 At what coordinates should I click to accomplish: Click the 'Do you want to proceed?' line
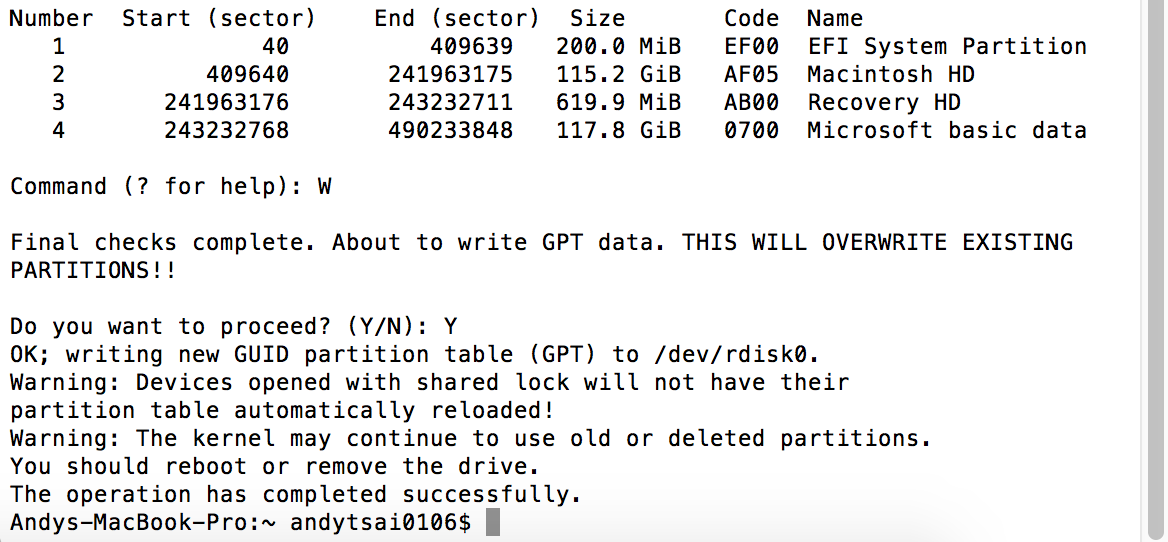[233, 326]
